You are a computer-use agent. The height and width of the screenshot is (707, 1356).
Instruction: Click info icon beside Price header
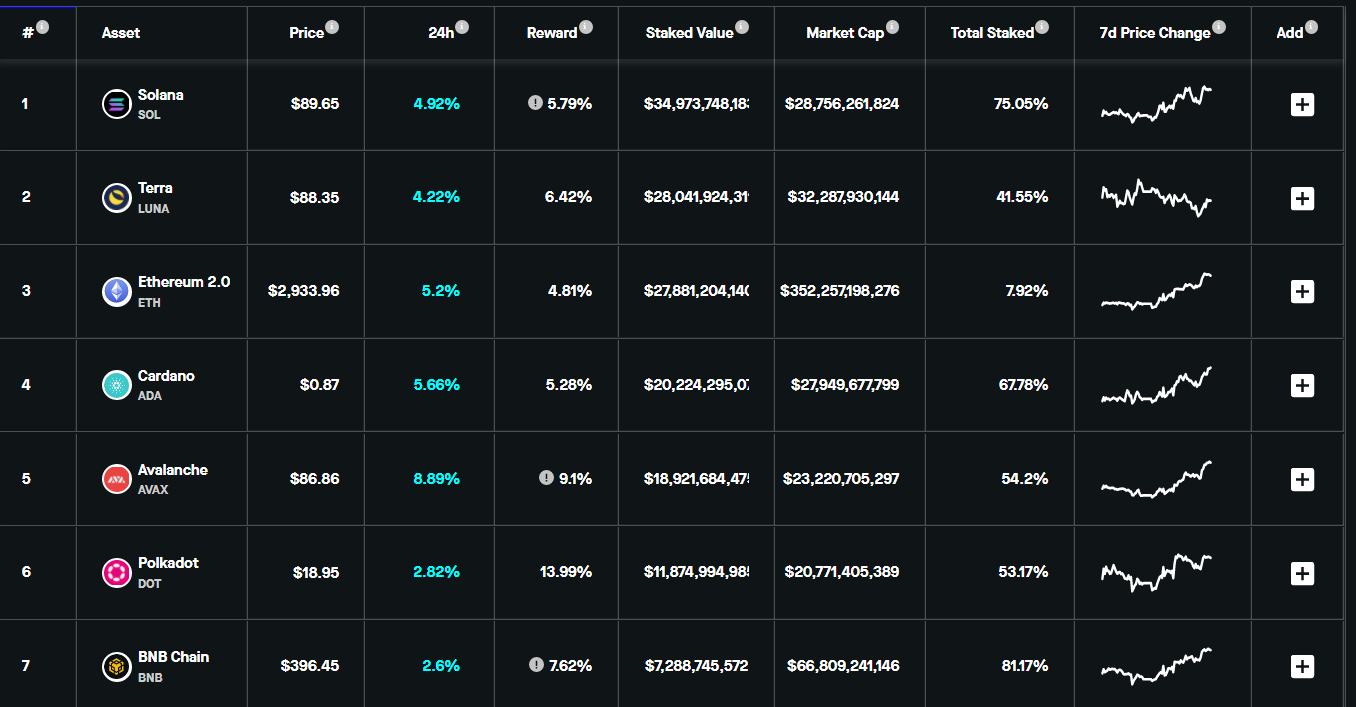pos(332,27)
